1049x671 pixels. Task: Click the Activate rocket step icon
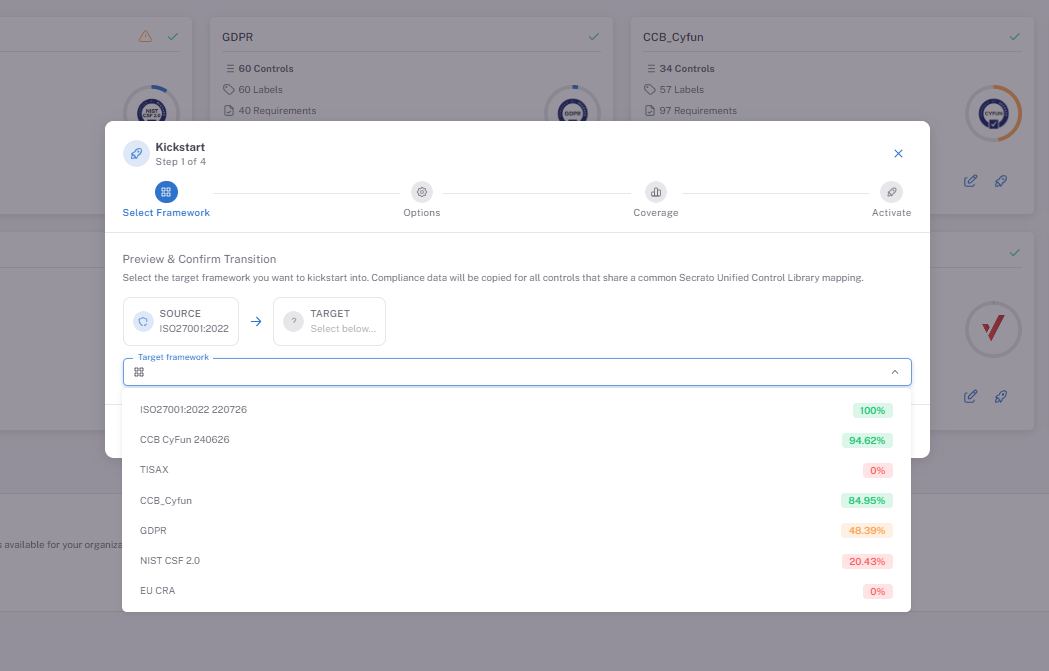point(891,192)
